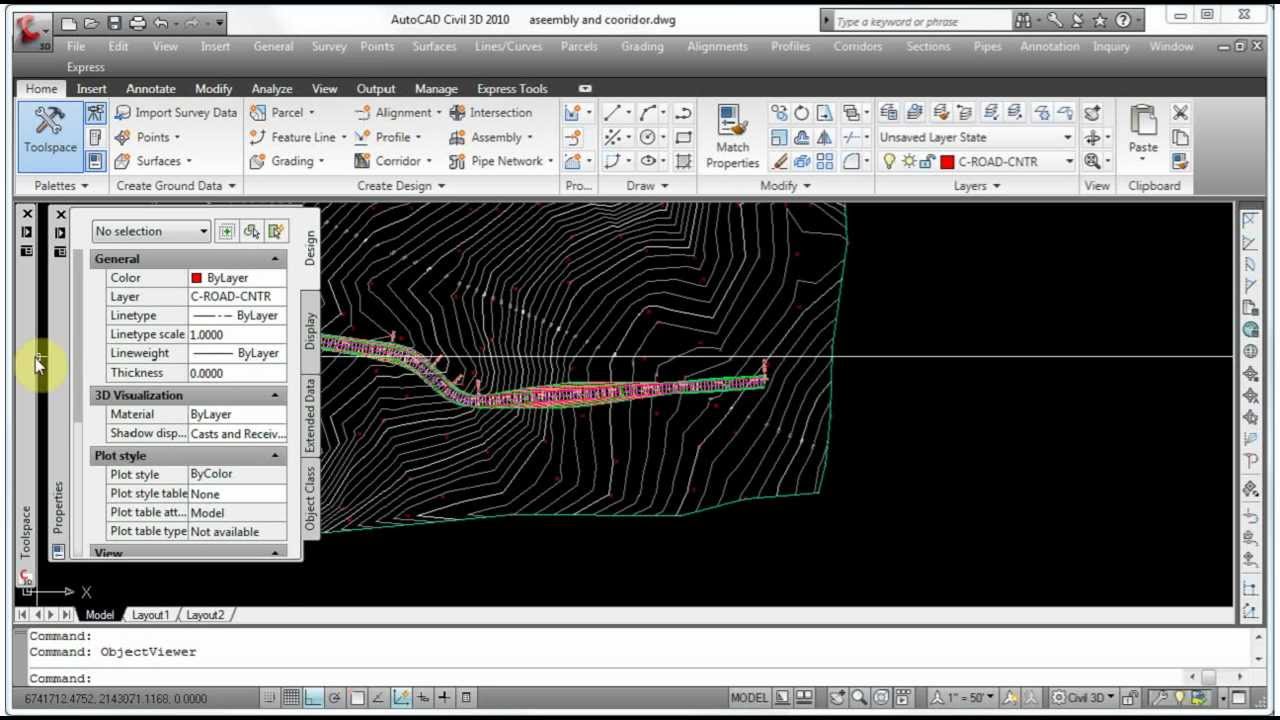Click the search keyword input field
Screen dimensions: 1280x720
[921, 21]
